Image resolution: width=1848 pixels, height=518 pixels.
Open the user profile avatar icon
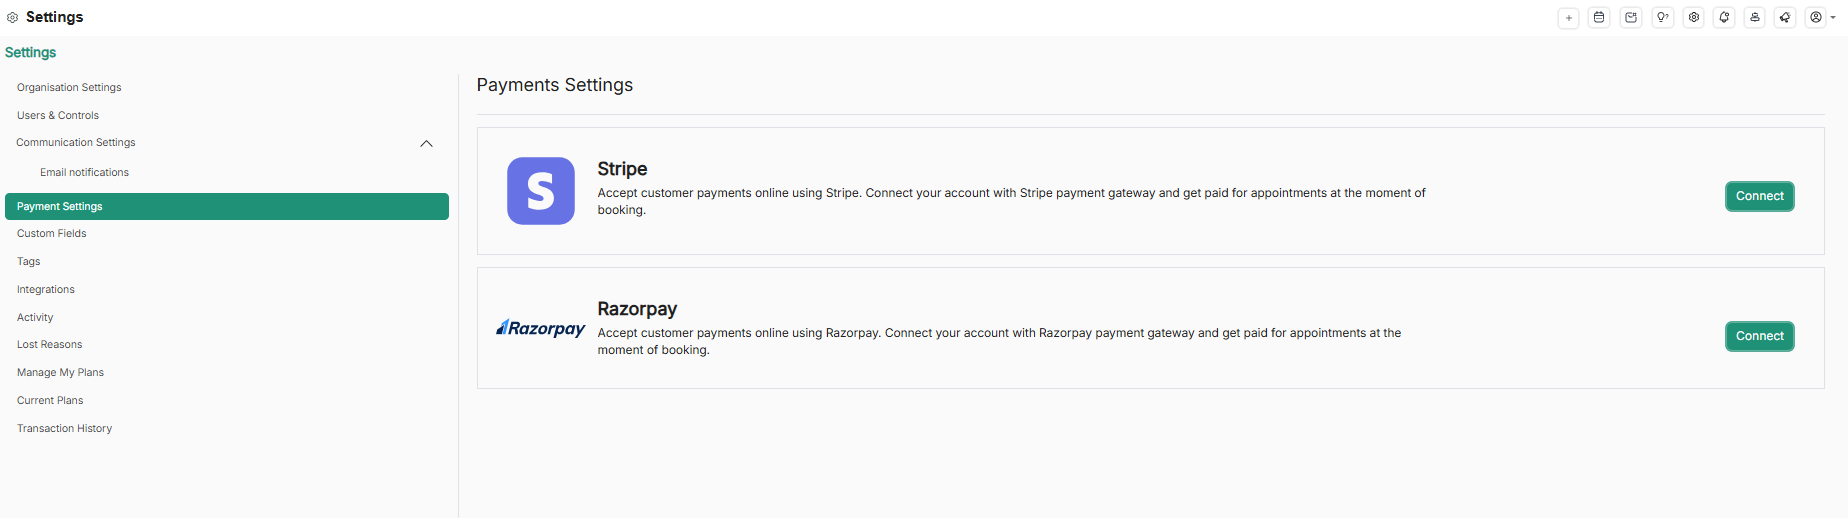(1816, 18)
